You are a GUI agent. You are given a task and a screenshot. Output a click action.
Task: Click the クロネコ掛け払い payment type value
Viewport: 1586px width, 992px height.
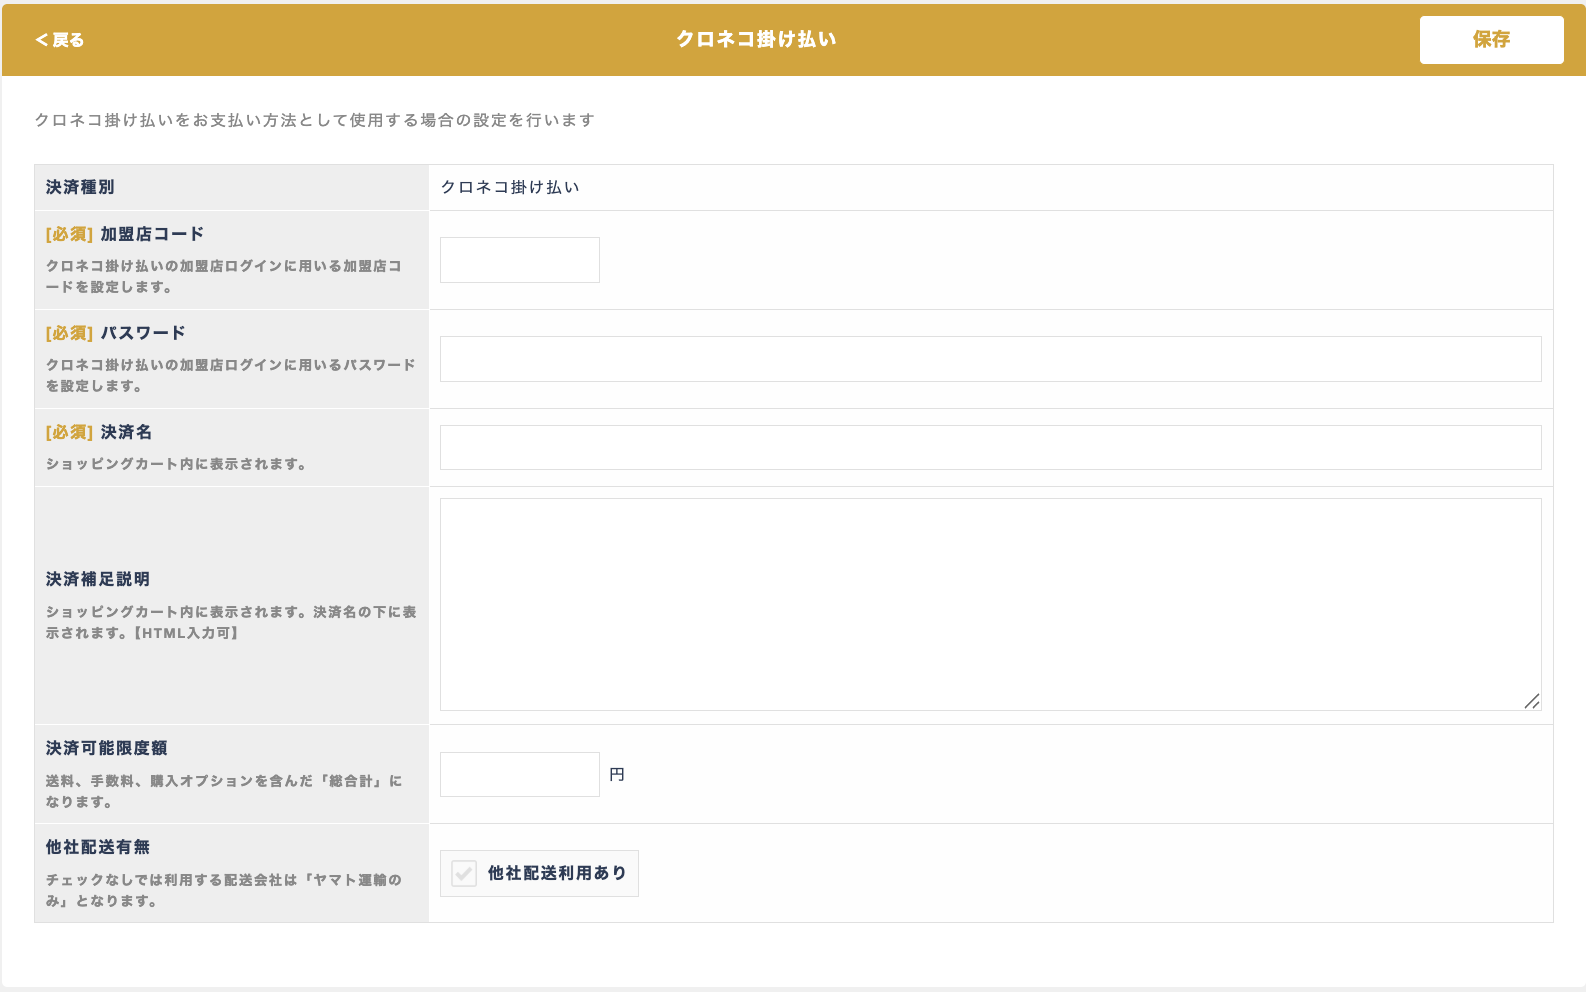point(510,187)
